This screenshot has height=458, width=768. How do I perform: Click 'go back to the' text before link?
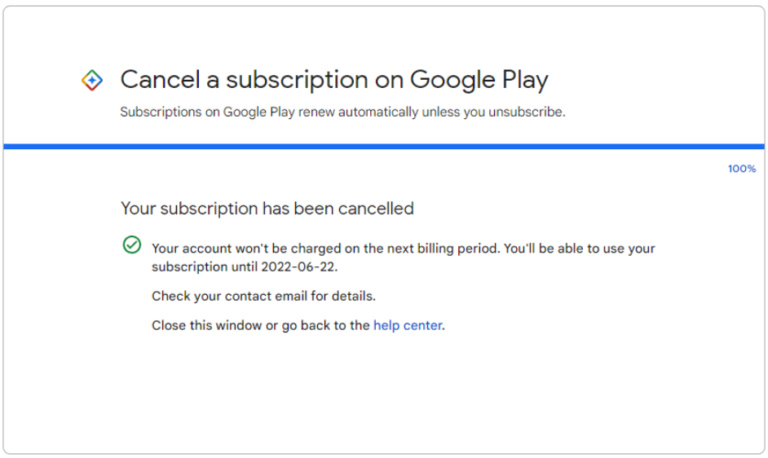click(326, 326)
